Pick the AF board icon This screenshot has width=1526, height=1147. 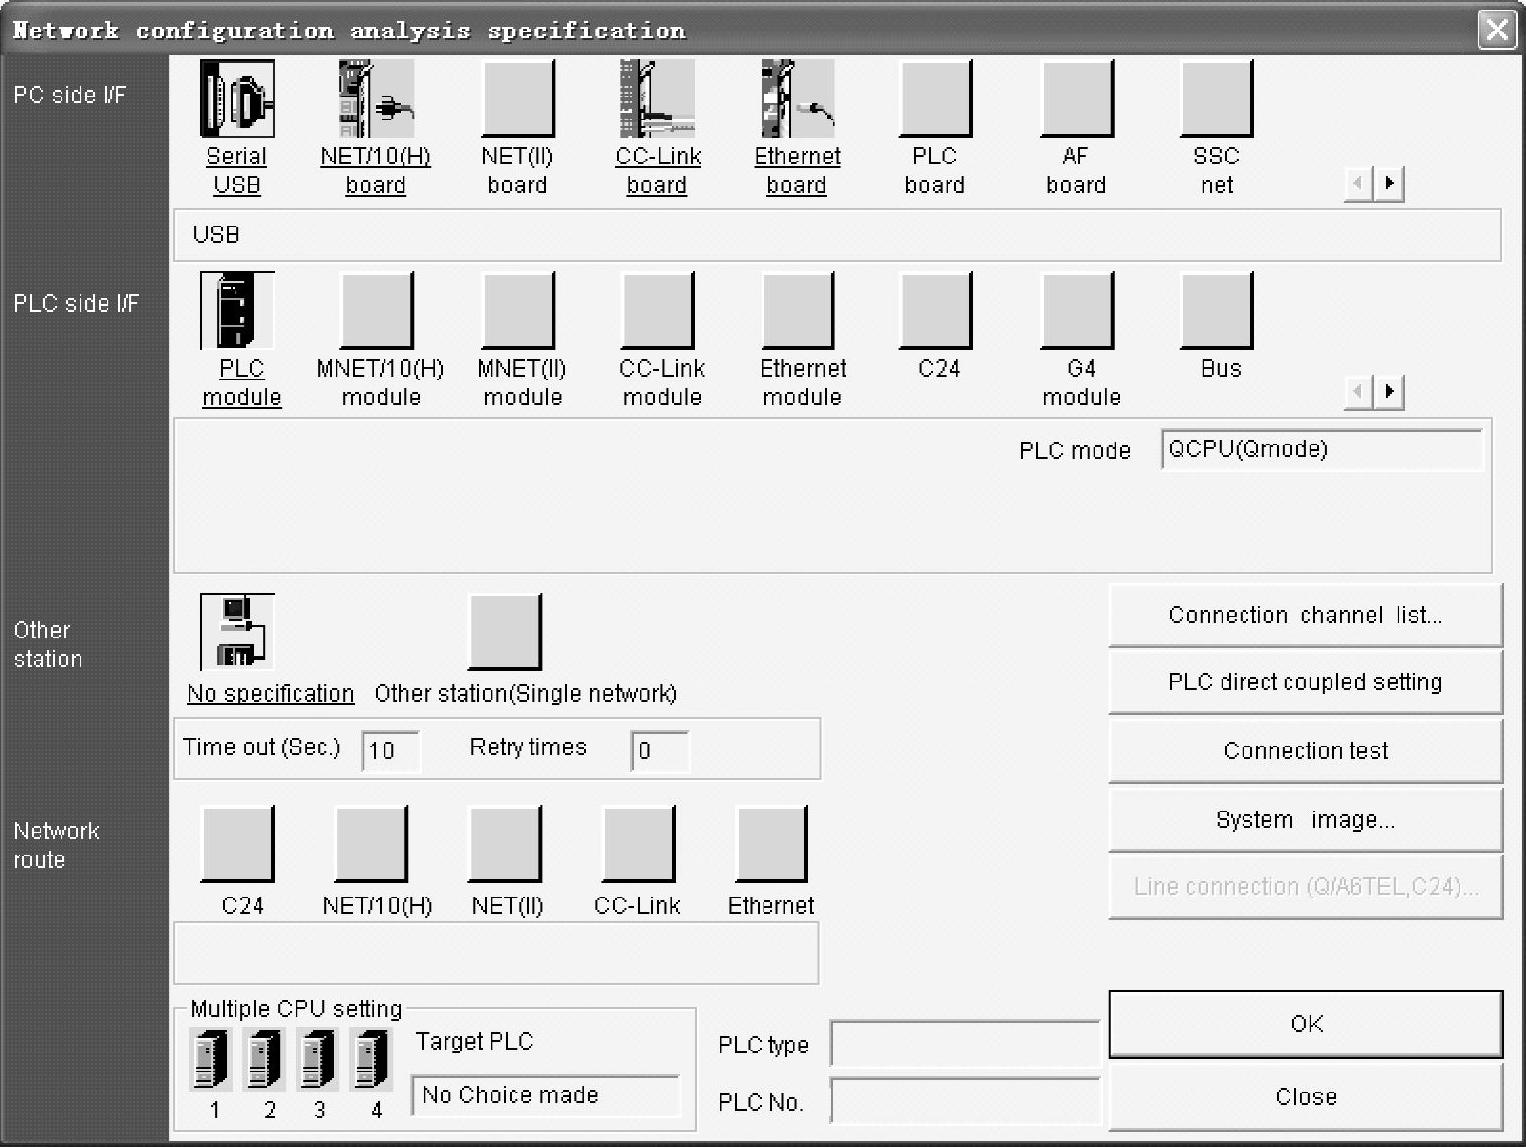1077,98
